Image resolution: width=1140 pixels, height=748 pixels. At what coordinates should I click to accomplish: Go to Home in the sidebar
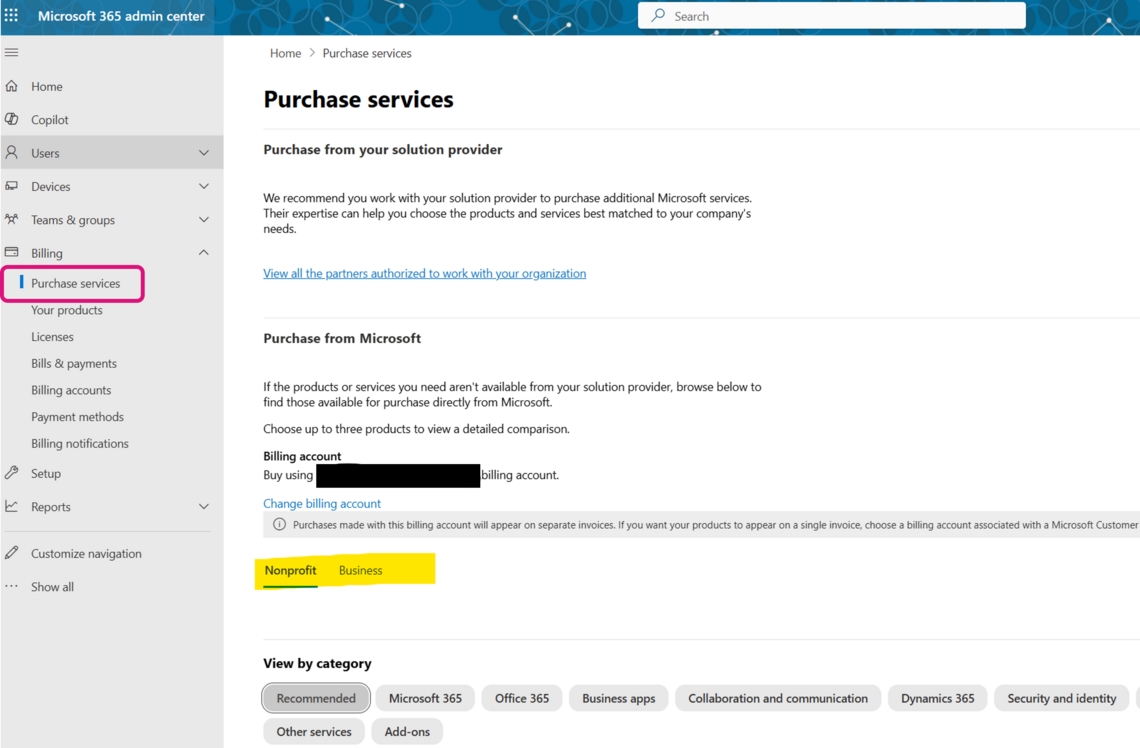click(x=47, y=87)
